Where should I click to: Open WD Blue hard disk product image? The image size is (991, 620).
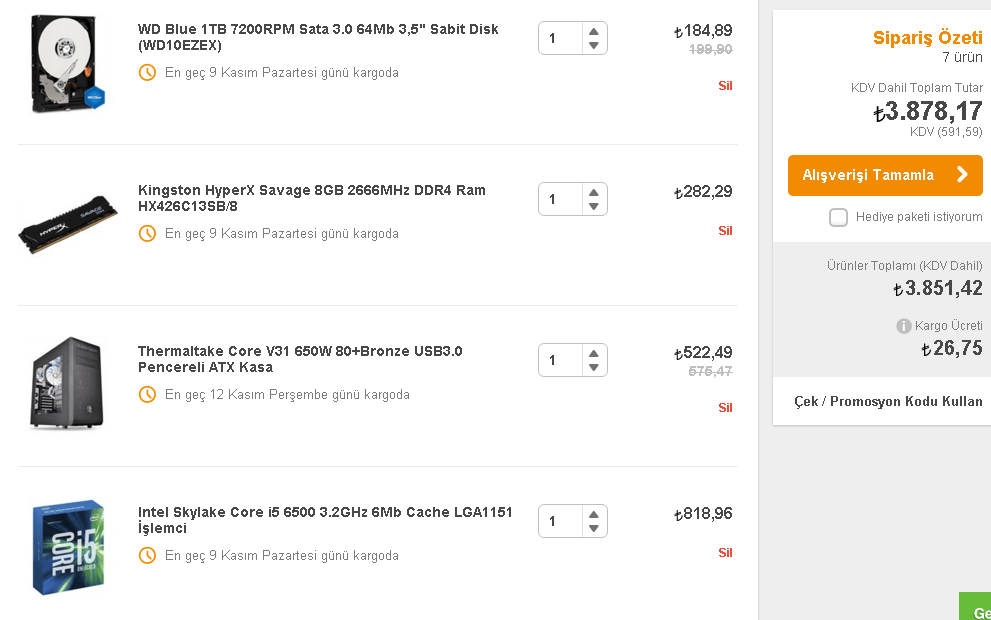tap(68, 64)
